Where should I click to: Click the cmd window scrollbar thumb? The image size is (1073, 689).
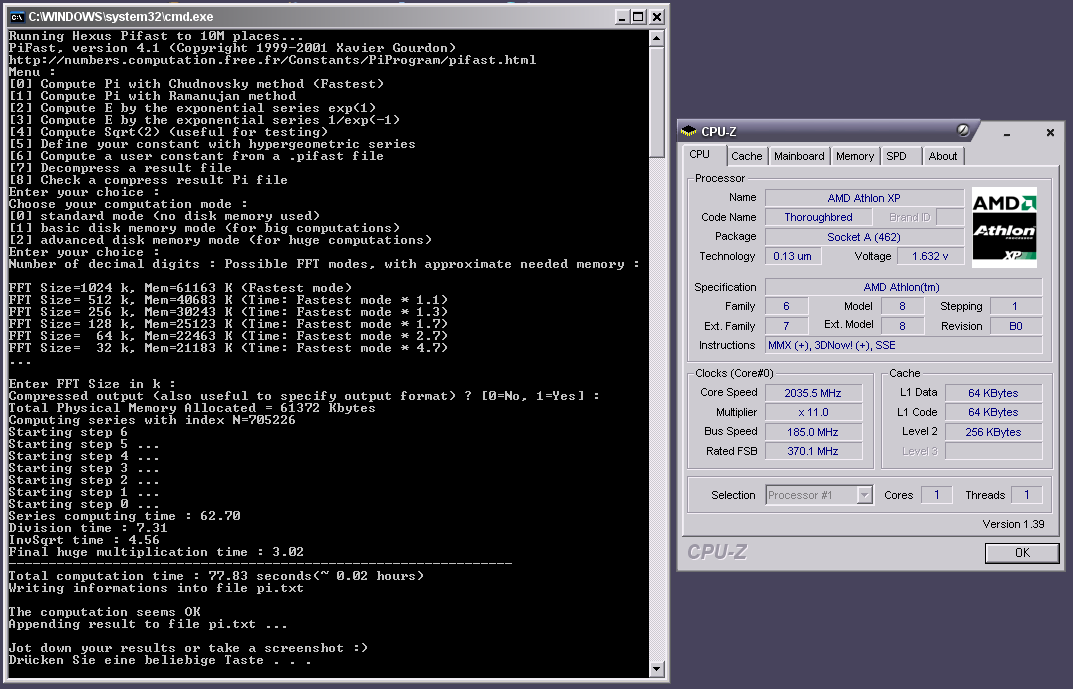[x=656, y=101]
